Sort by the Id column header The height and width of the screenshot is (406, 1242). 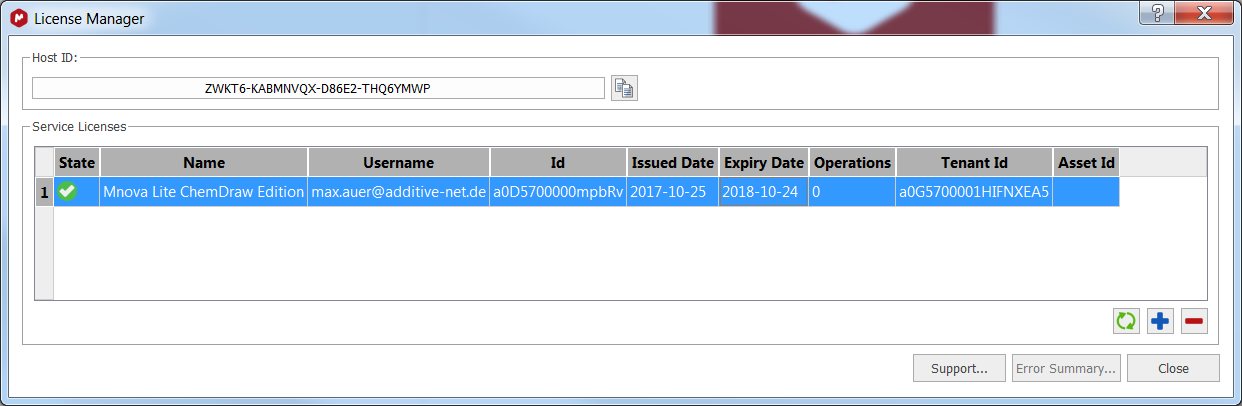[558, 162]
